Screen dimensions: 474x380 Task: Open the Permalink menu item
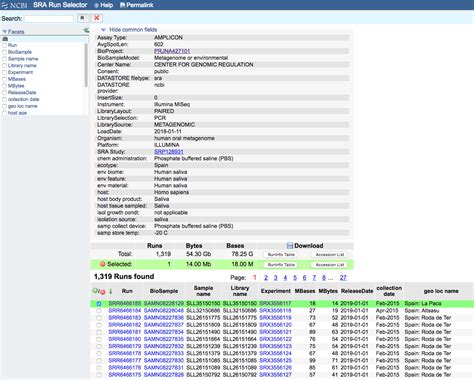pos(137,5)
